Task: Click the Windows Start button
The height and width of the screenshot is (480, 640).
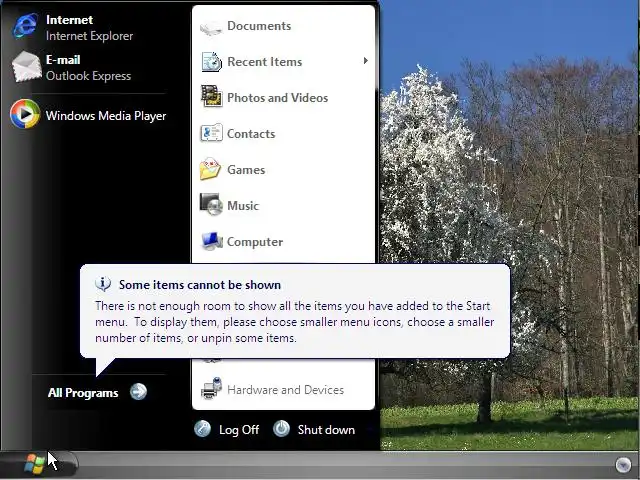Action: (35, 464)
